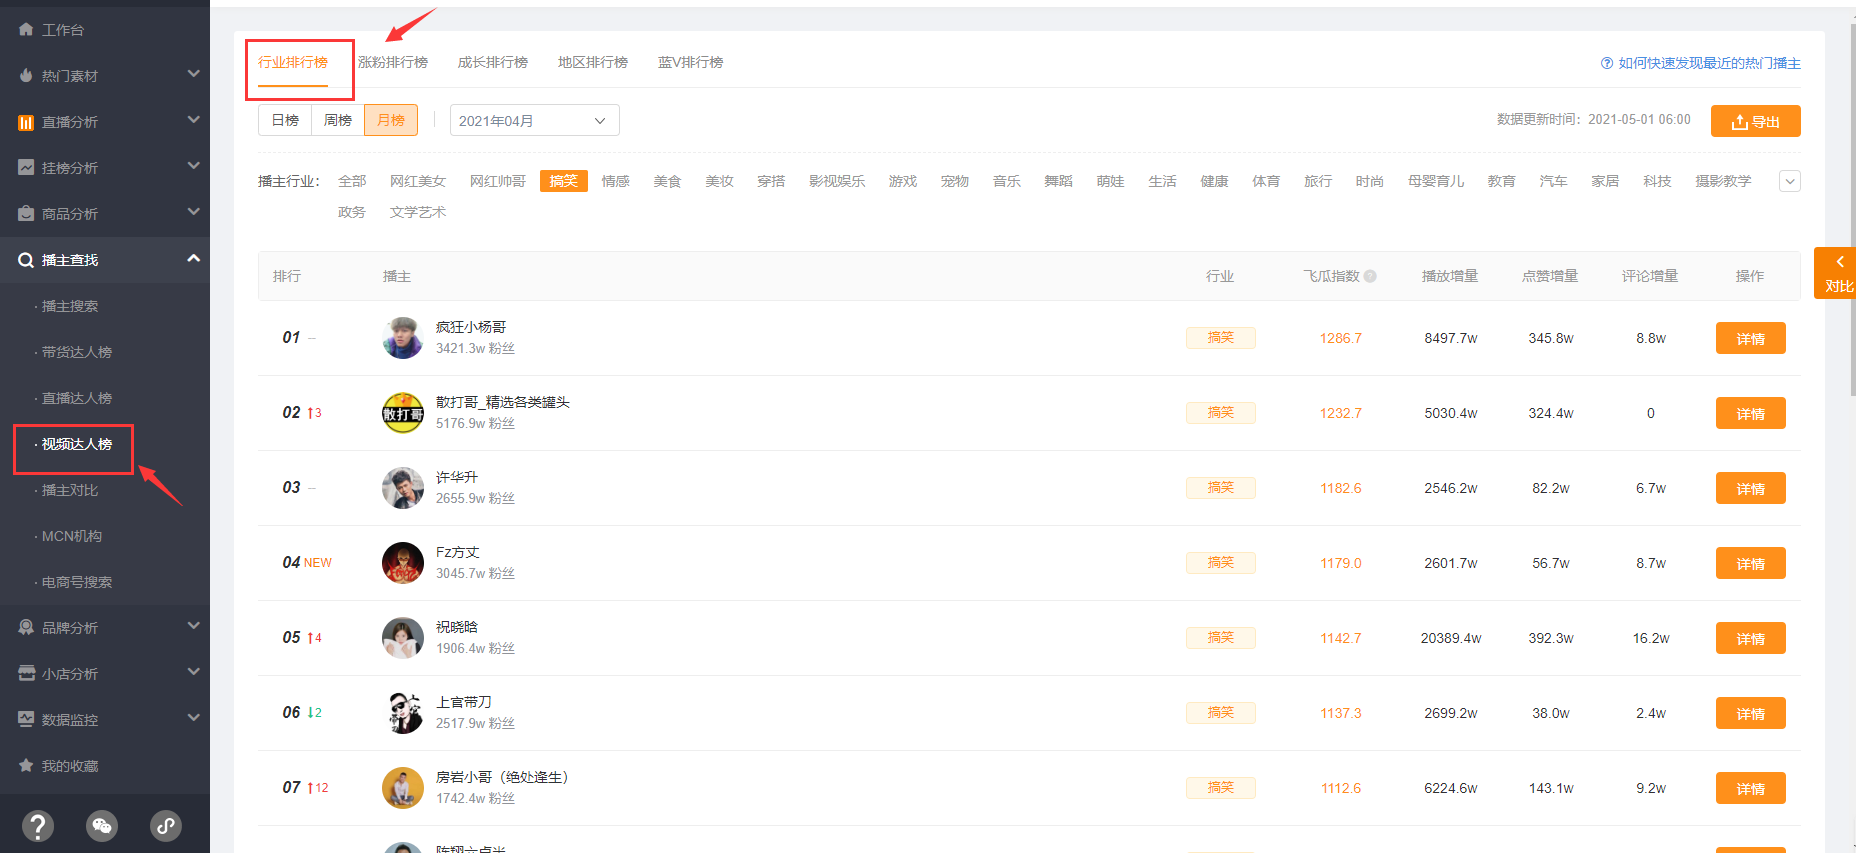Open 如何快速发现最近的热门播主 help link
The image size is (1856, 853).
tap(1700, 63)
